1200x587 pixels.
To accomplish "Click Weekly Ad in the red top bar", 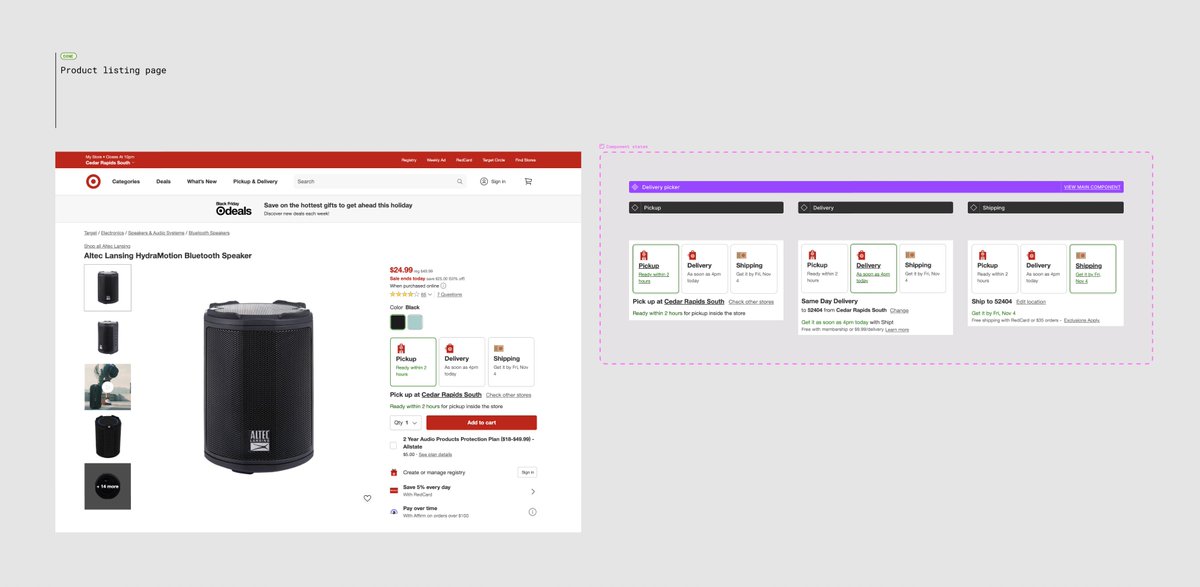I will click(436, 160).
